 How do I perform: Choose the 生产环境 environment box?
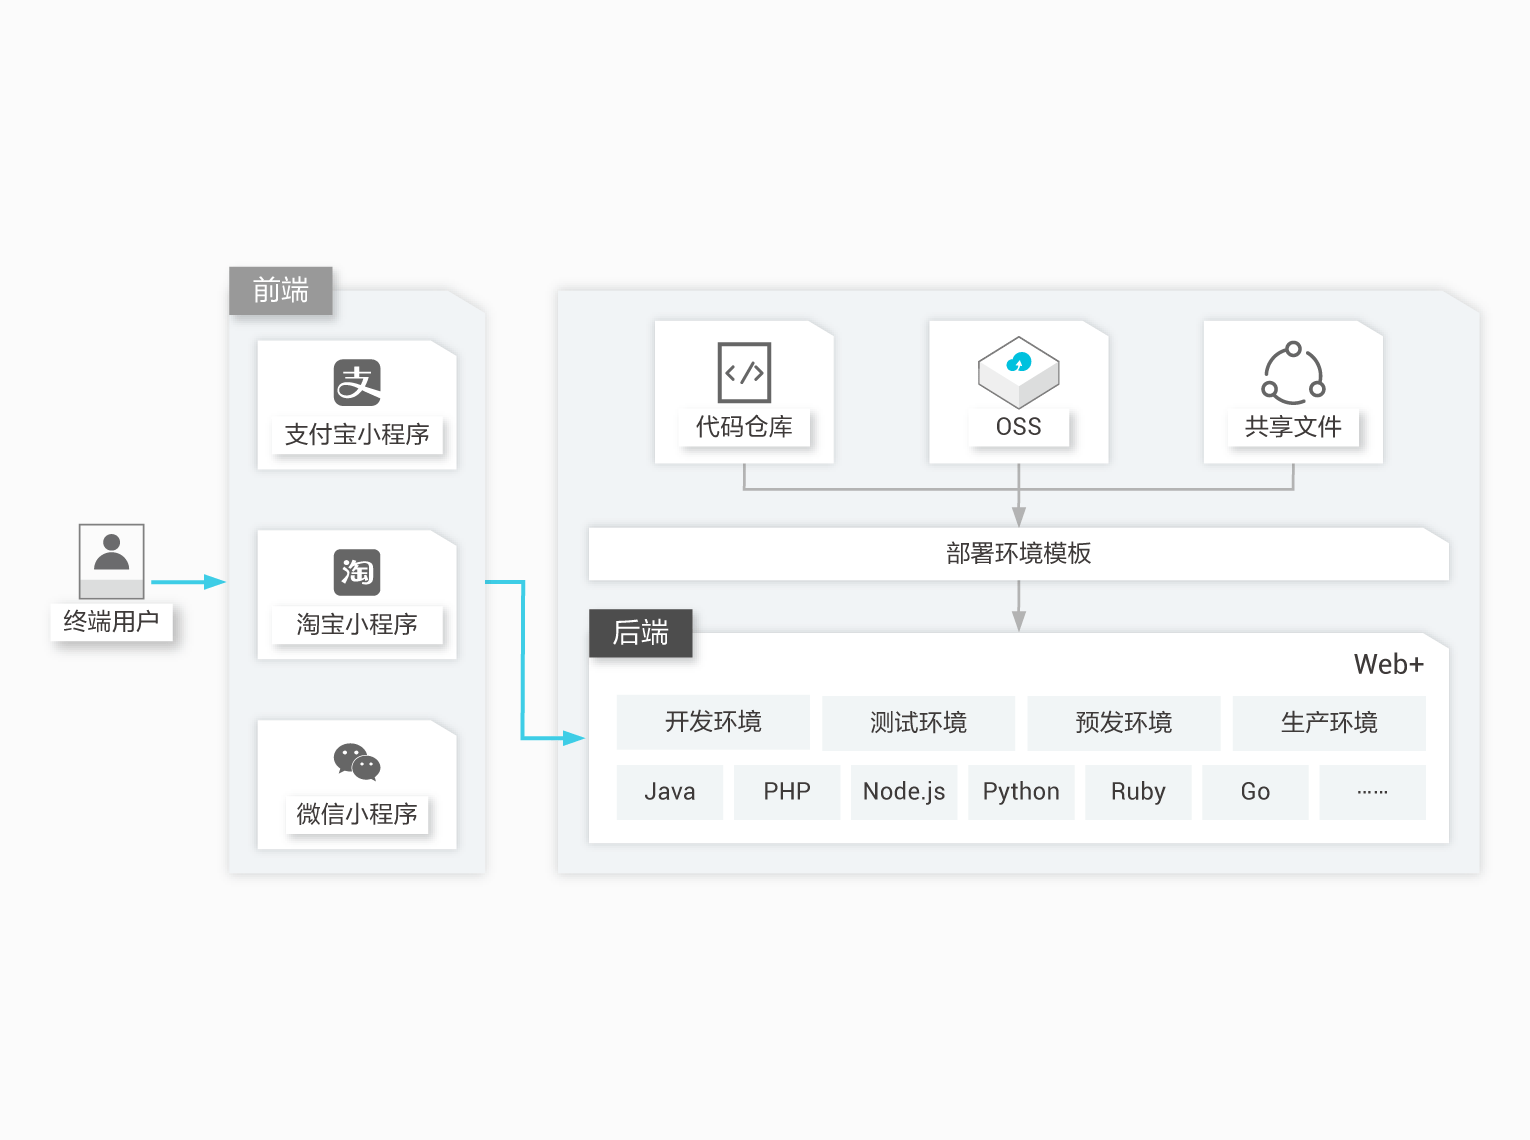(1329, 723)
